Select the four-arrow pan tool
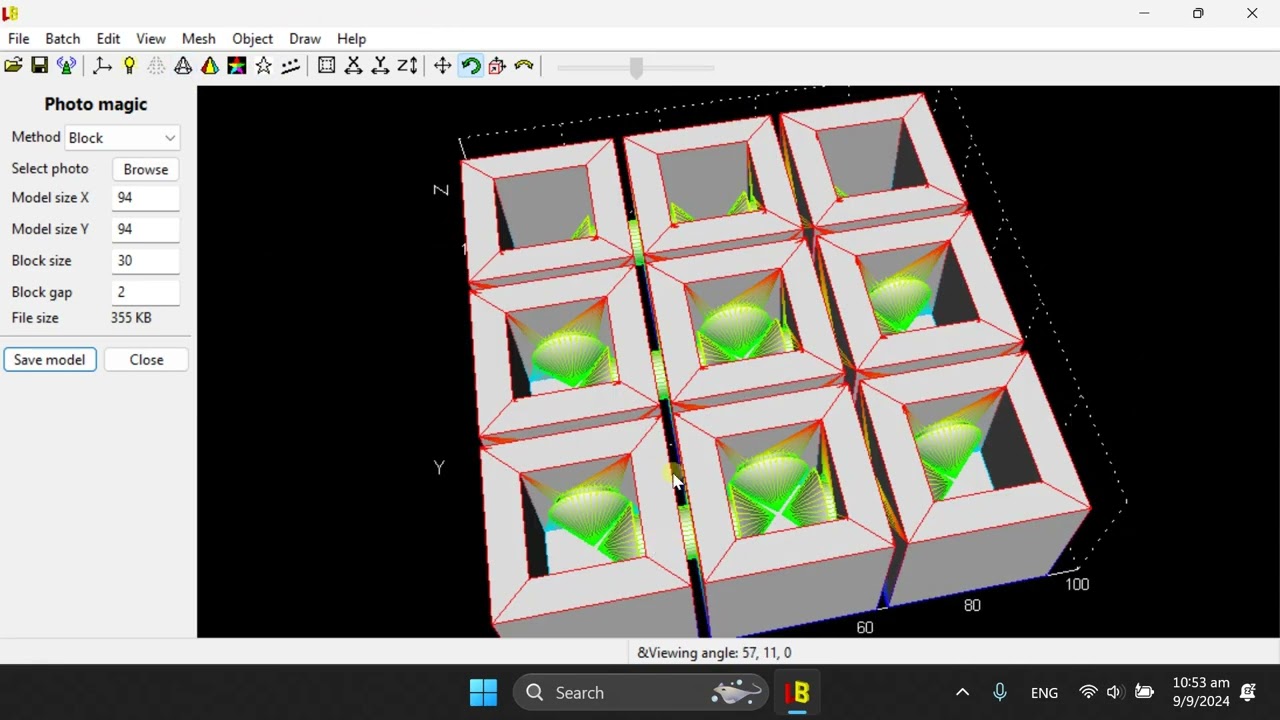Image resolution: width=1280 pixels, height=720 pixels. (x=443, y=66)
